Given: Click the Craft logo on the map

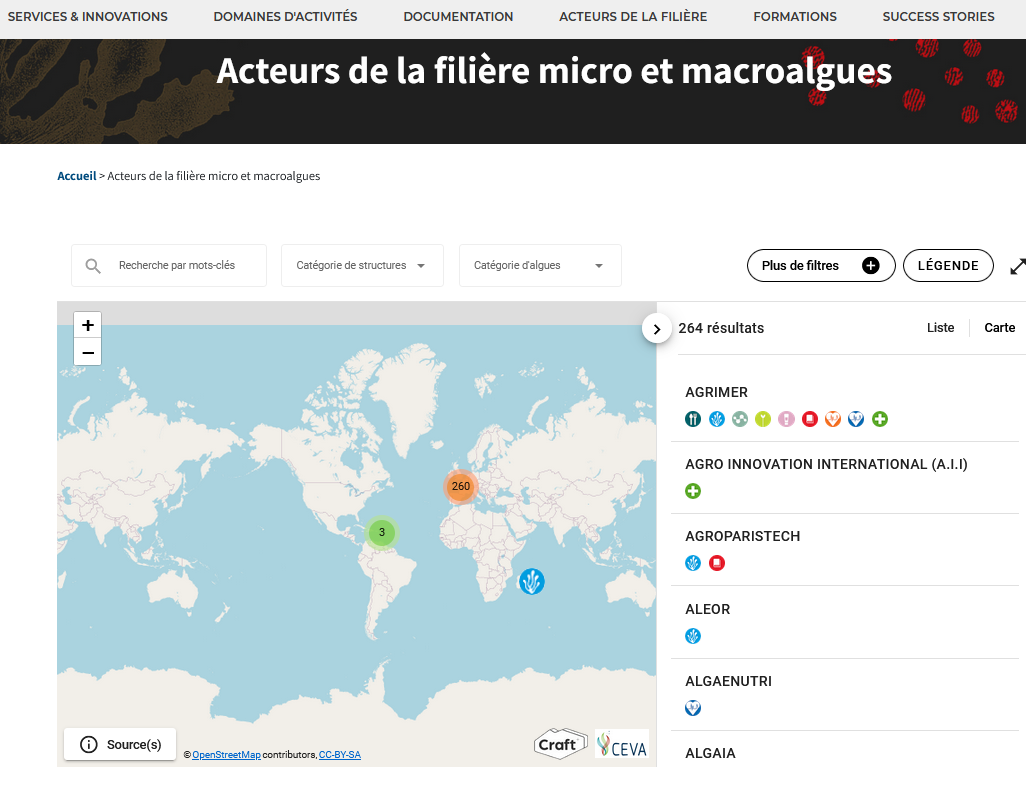Looking at the screenshot, I should 560,744.
